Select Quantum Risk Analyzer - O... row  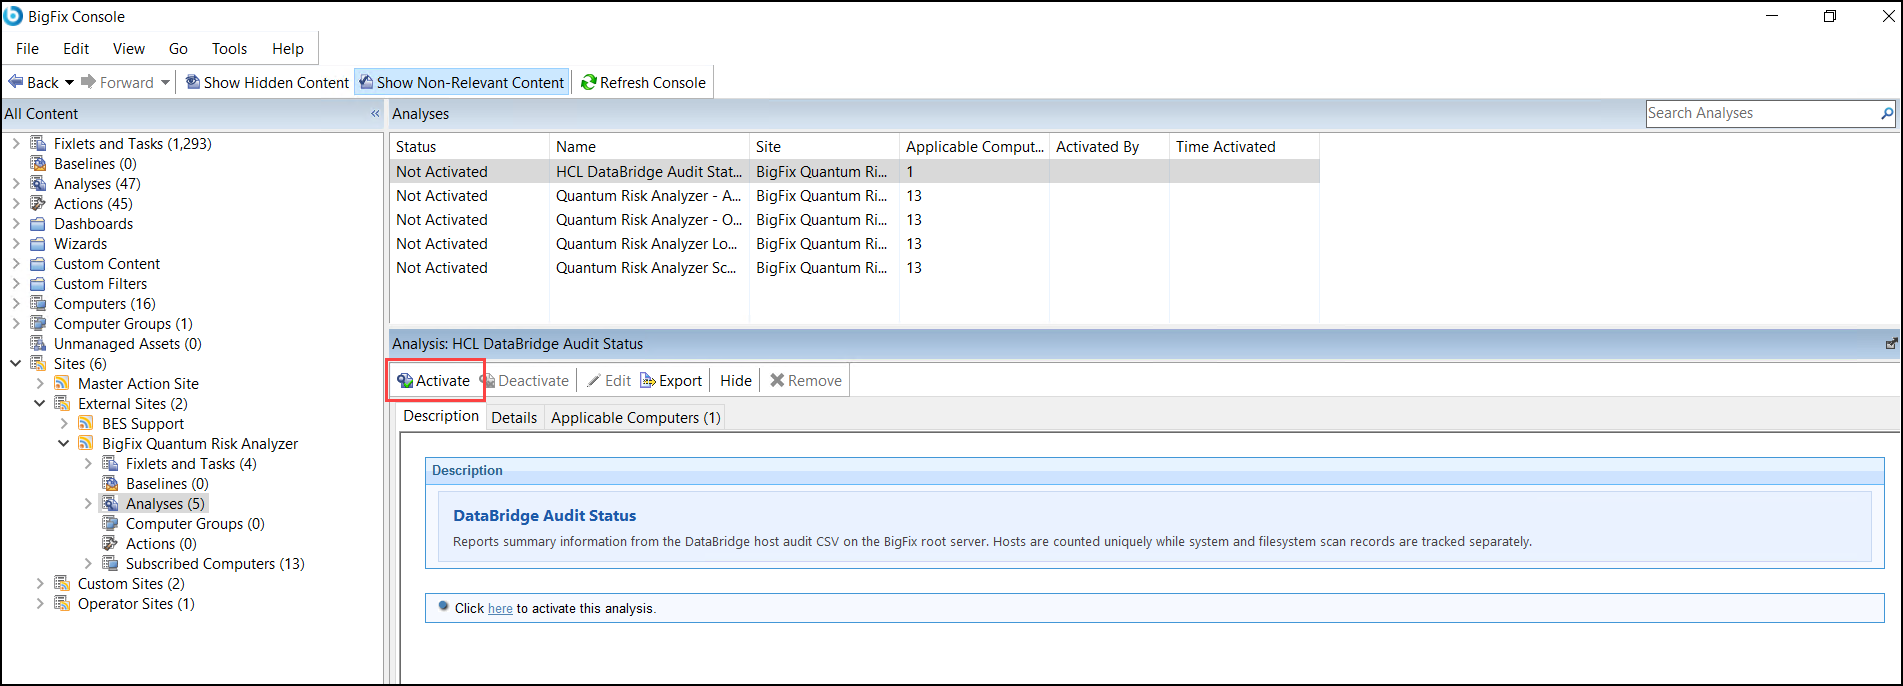pos(854,219)
